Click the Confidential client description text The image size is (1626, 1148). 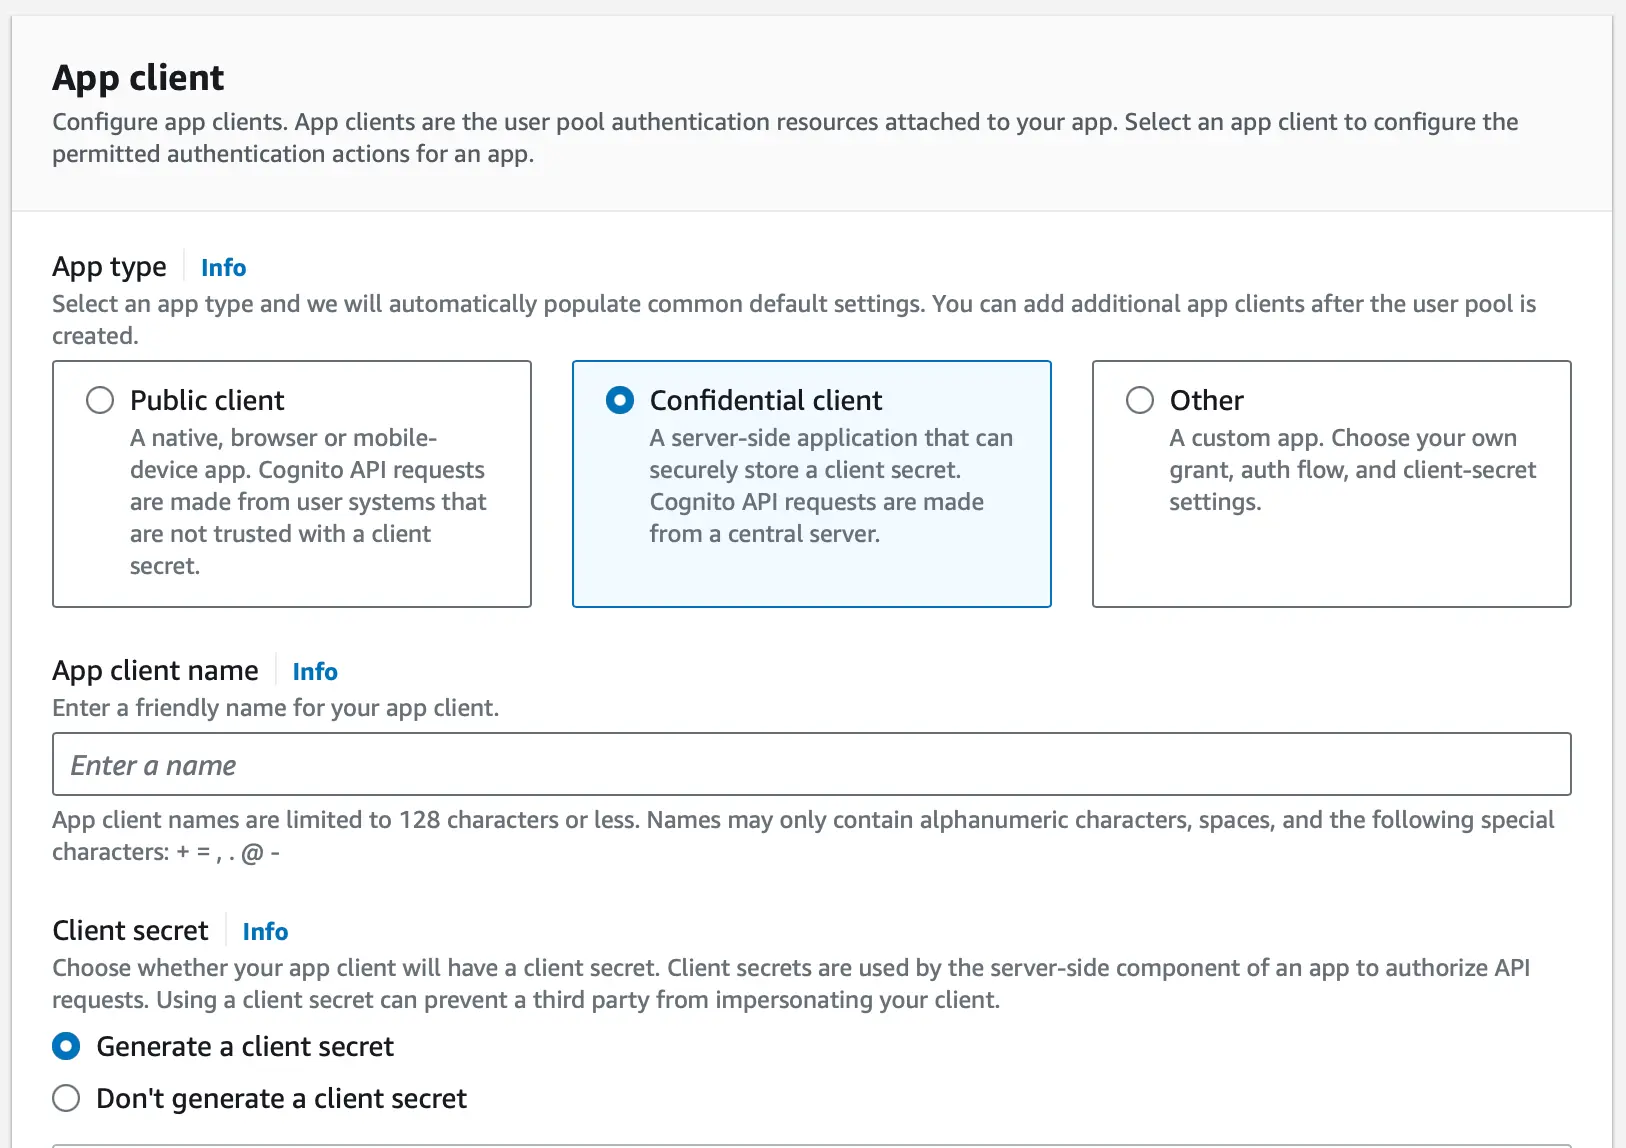pos(831,485)
